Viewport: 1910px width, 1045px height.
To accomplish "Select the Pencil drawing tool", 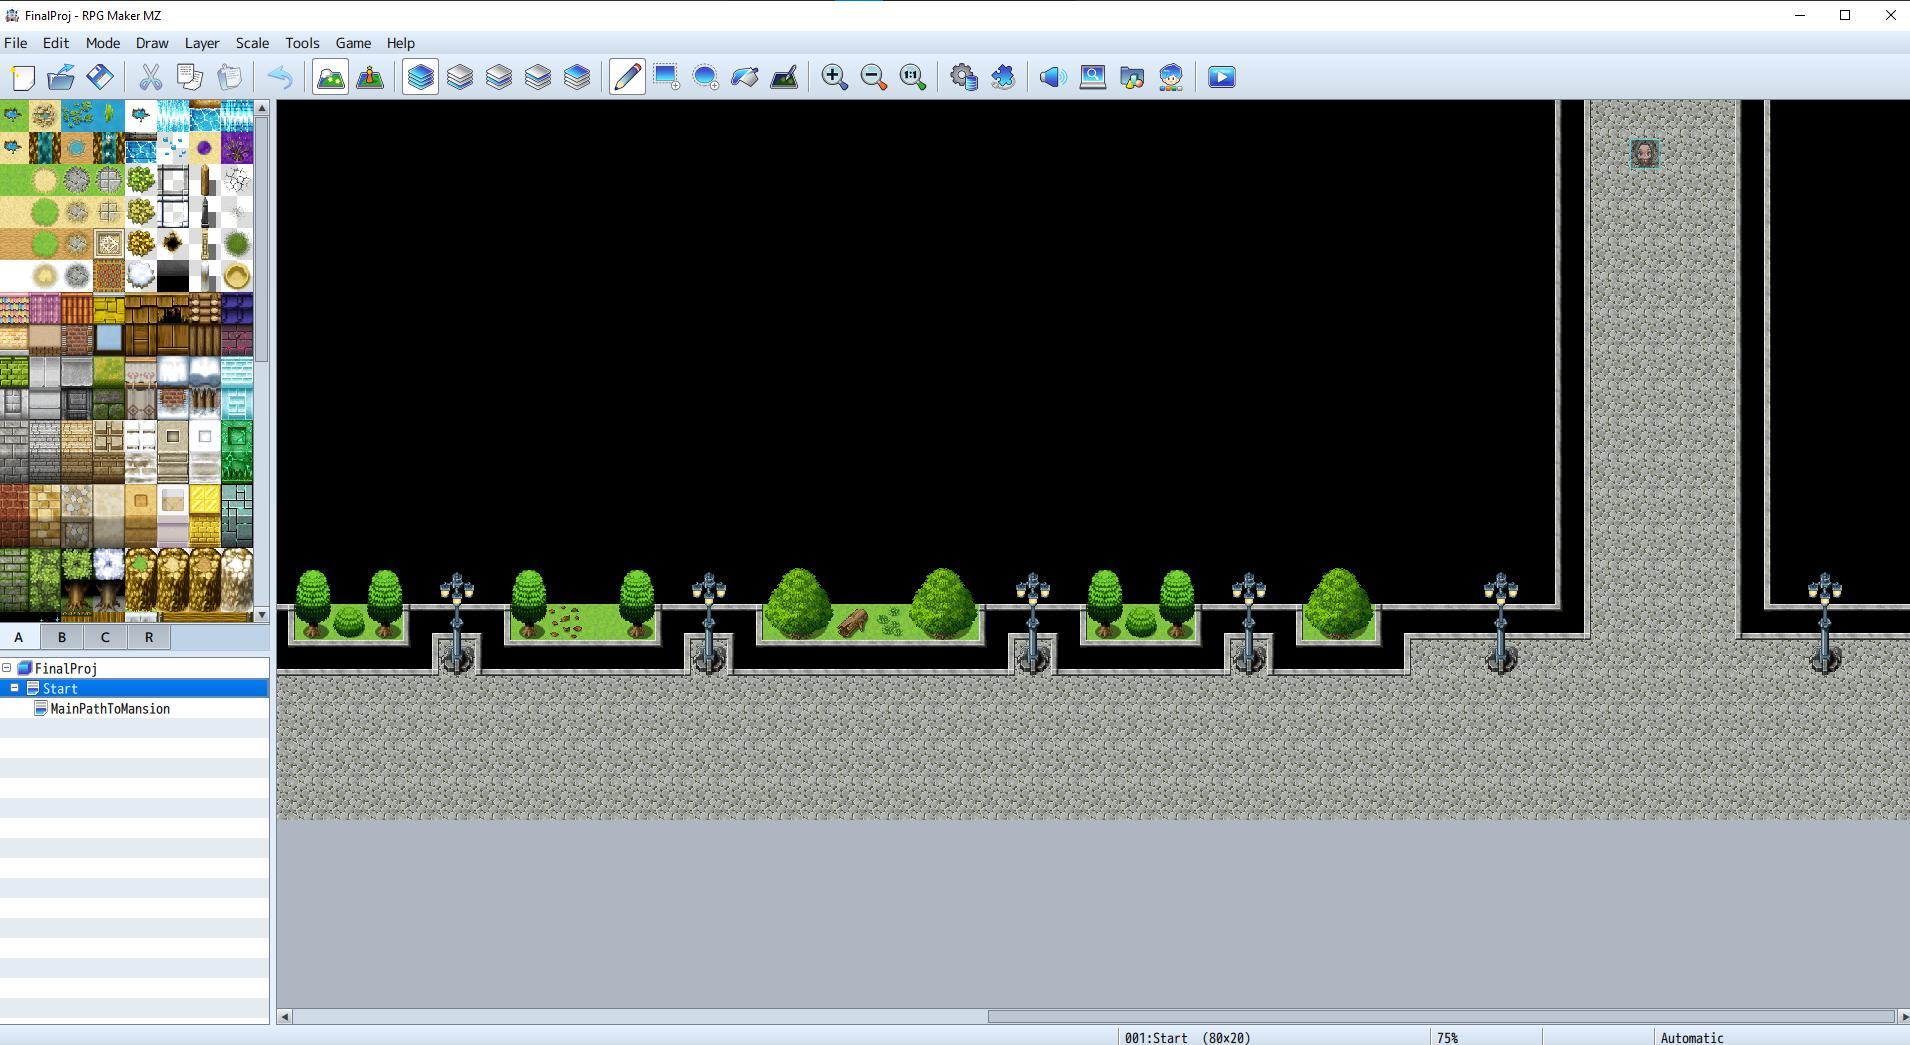I will [x=627, y=77].
